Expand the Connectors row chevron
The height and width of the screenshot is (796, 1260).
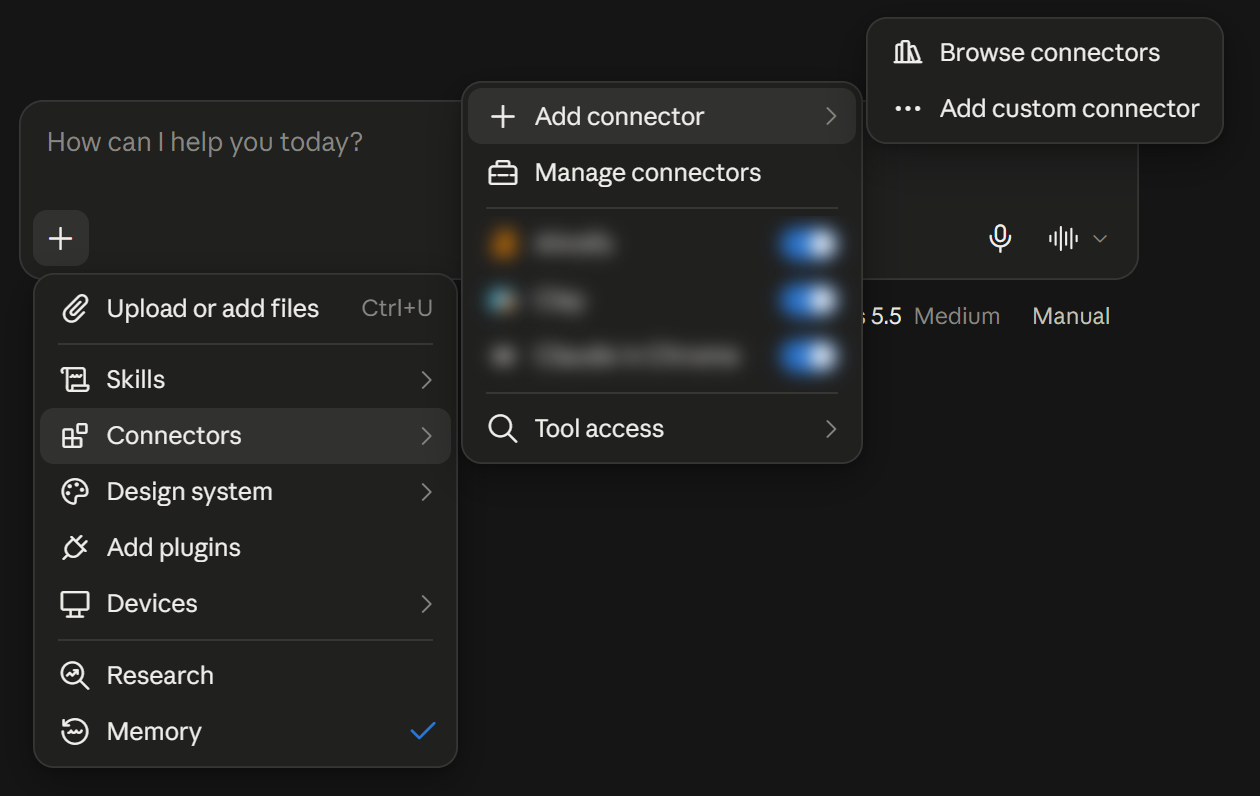pyautogui.click(x=426, y=436)
